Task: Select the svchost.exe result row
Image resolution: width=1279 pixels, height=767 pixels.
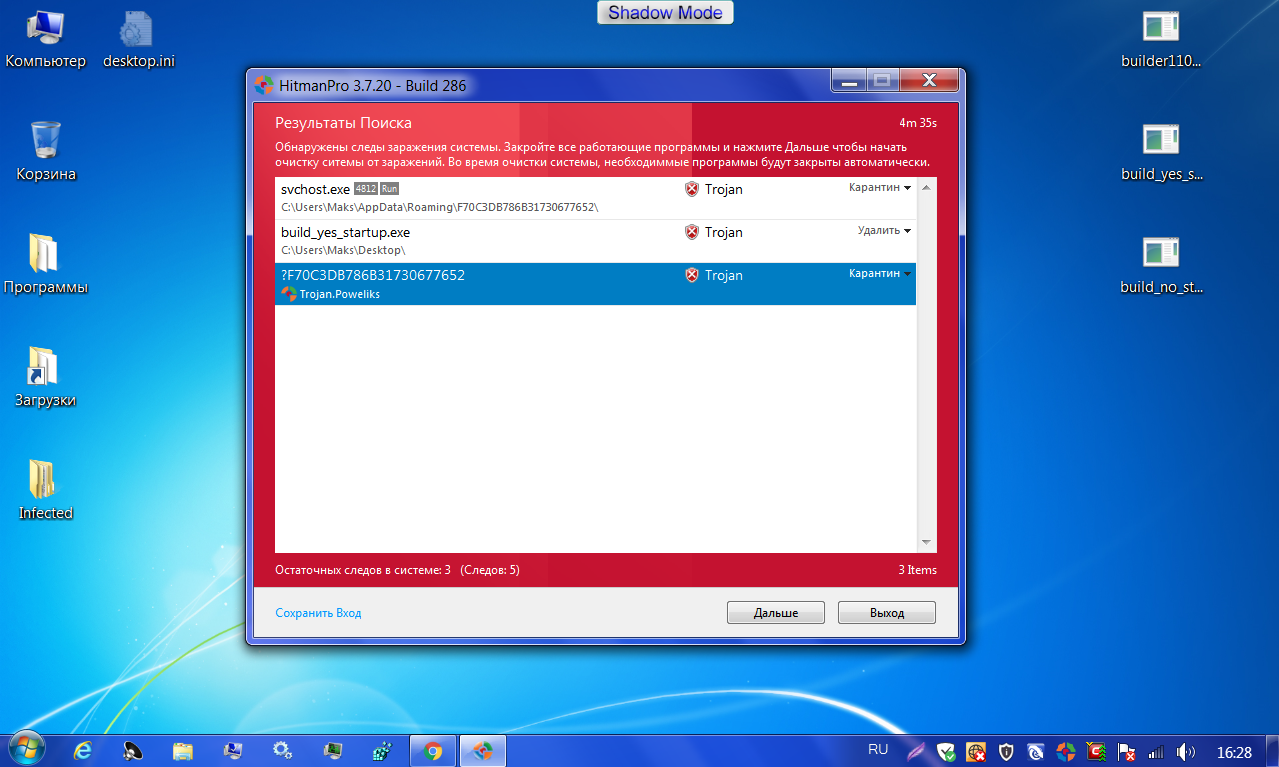Action: (596, 198)
